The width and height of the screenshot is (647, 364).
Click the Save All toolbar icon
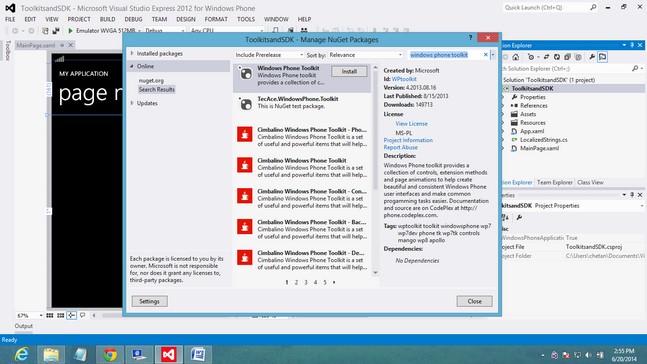click(56, 31)
